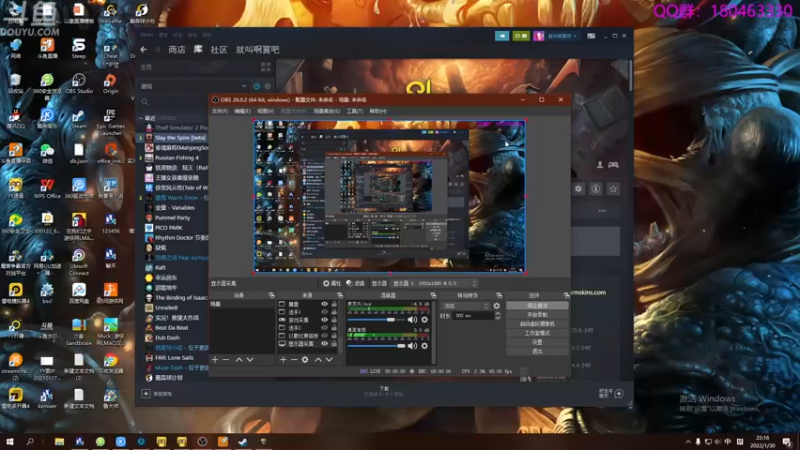Viewport: 800px width, 450px height.
Task: Toggle lock for 显示器采集 source
Action: click(x=334, y=344)
